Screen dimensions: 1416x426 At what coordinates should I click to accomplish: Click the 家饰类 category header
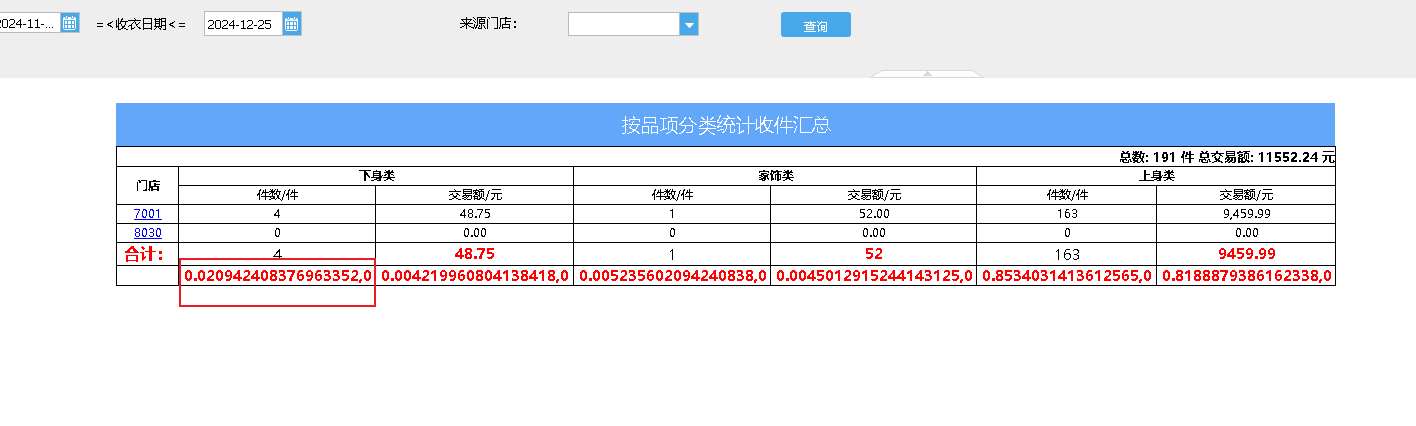[x=775, y=175]
